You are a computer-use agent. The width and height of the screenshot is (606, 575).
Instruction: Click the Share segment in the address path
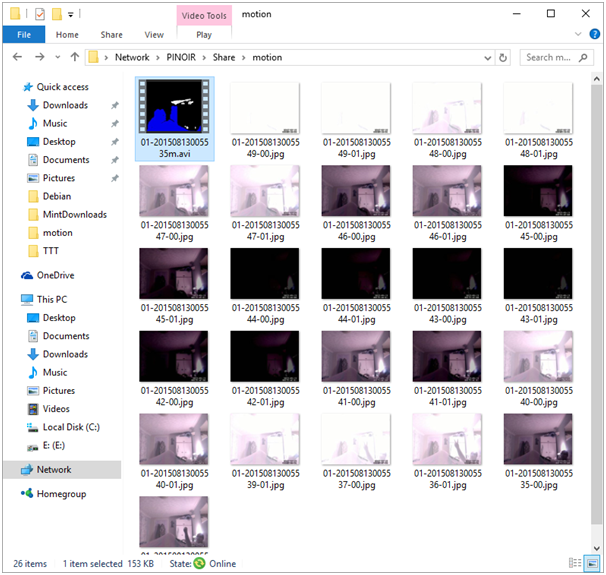click(x=223, y=58)
